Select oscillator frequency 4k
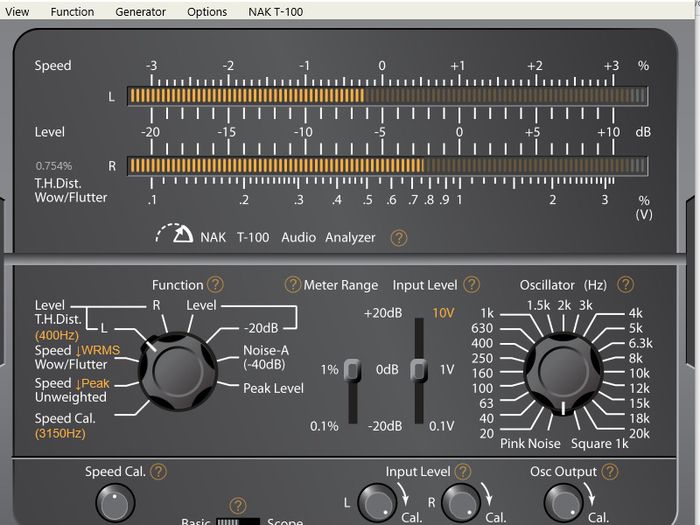Screen dimensions: 700x525 636,313
